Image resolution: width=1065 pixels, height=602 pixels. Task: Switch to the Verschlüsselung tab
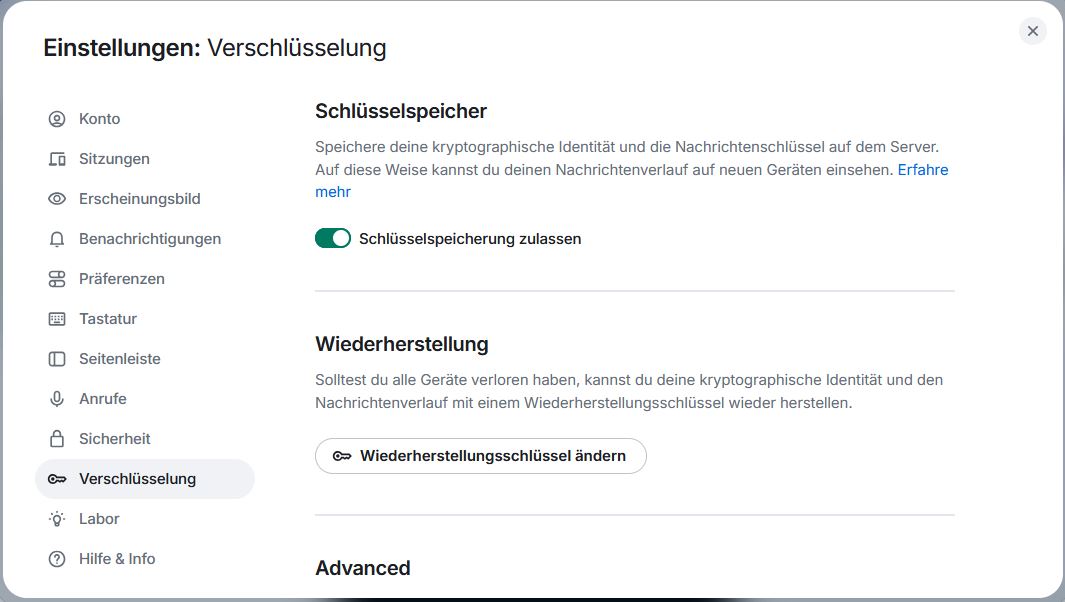(x=137, y=479)
